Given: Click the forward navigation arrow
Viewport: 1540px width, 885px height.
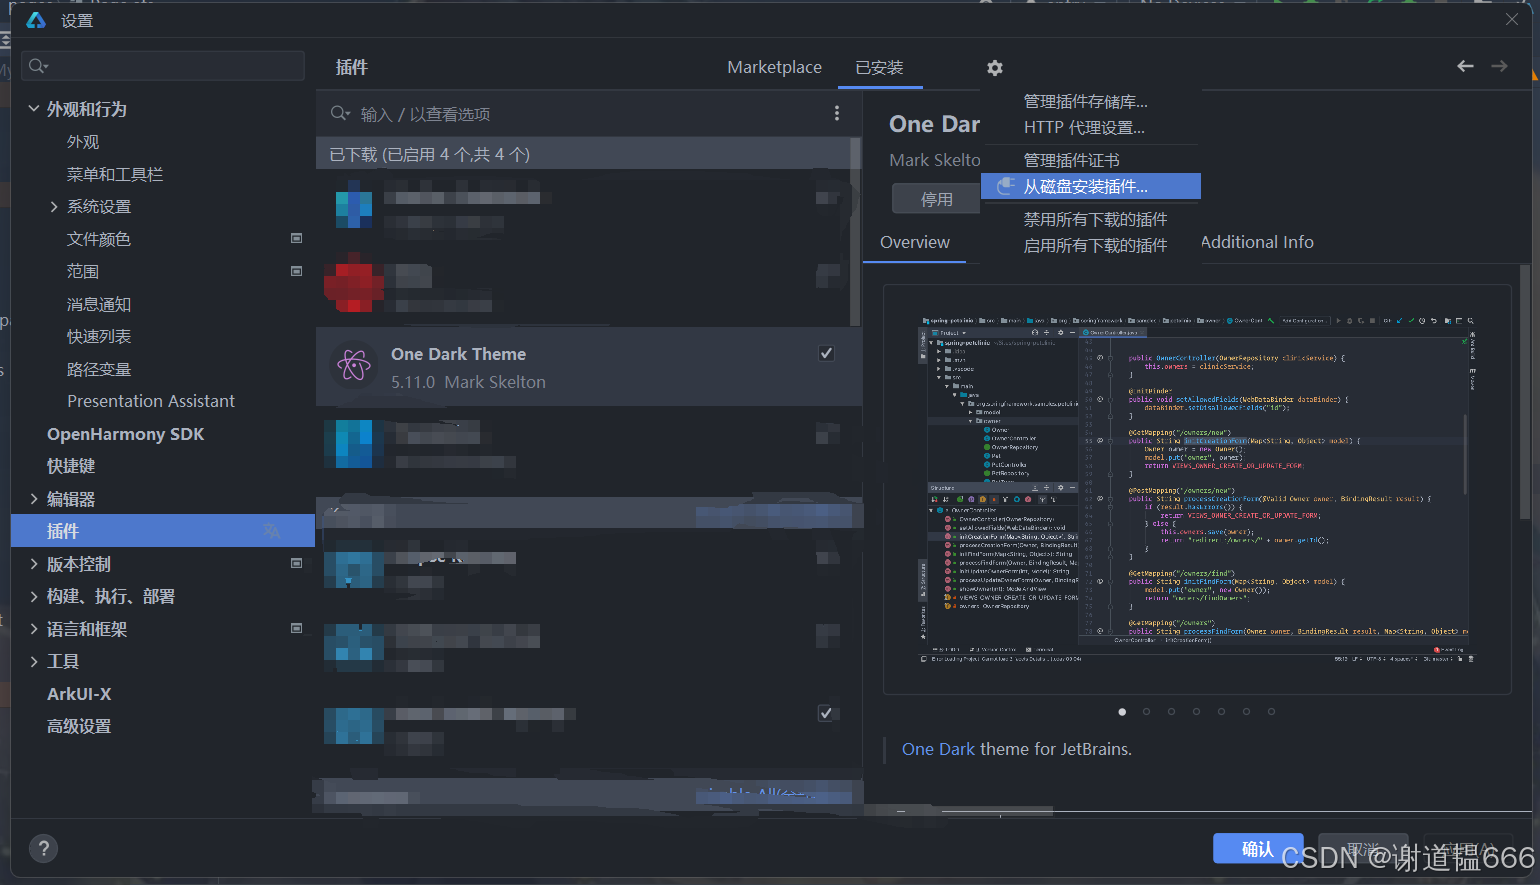Looking at the screenshot, I should coord(1499,66).
